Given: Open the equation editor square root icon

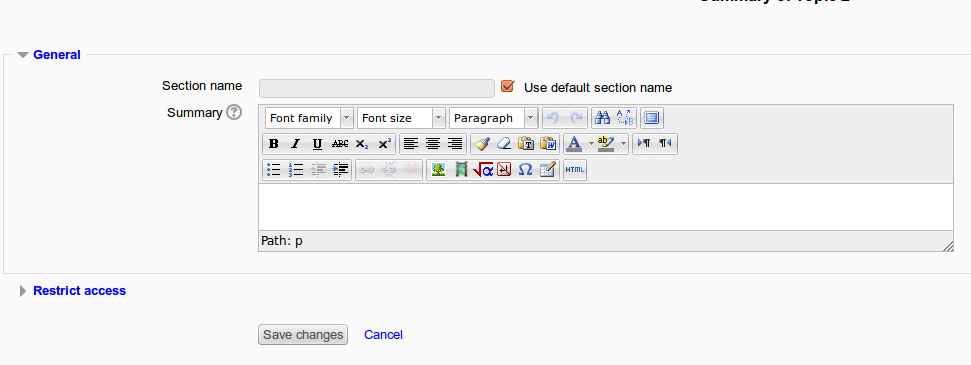Looking at the screenshot, I should (x=482, y=169).
